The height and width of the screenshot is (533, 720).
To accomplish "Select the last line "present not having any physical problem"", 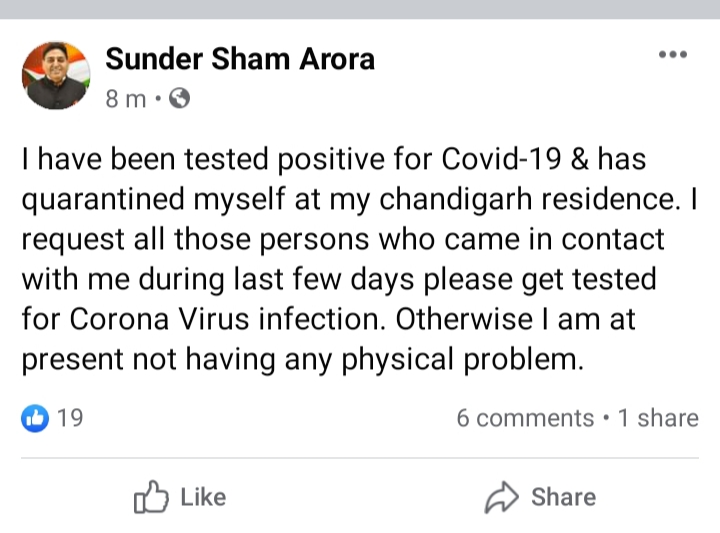I will pyautogui.click(x=301, y=360).
